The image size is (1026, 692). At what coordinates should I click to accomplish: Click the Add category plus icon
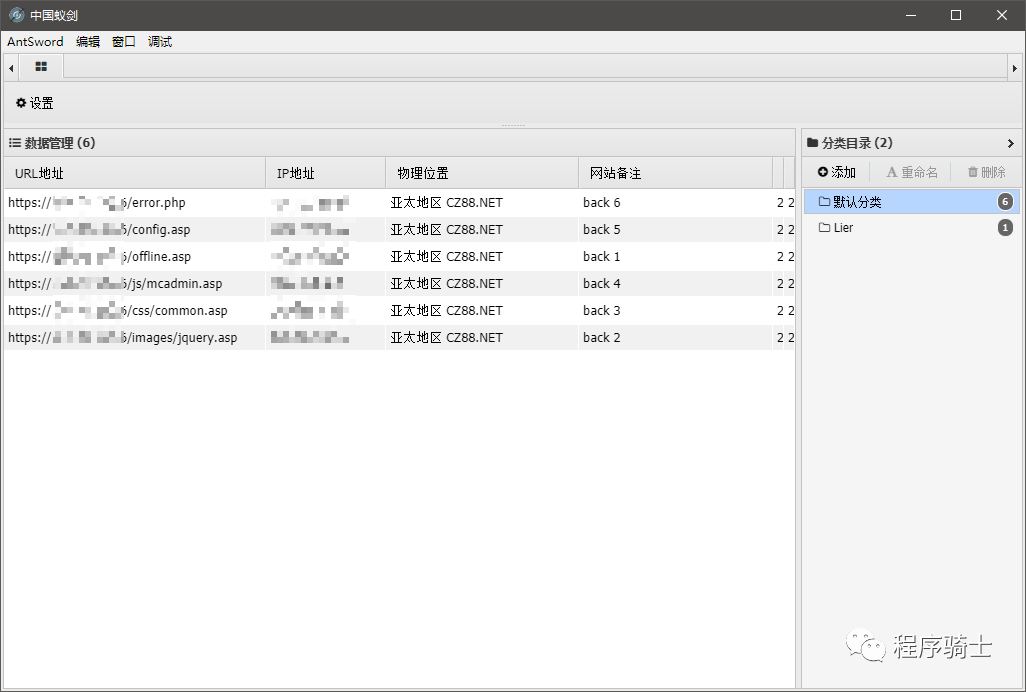823,172
